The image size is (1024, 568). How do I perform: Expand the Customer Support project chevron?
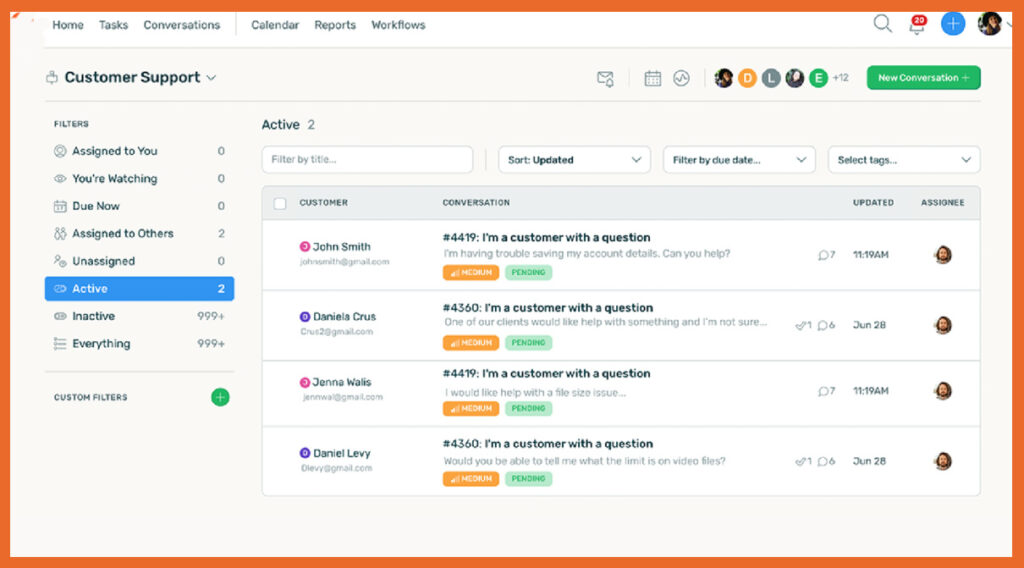click(x=211, y=78)
